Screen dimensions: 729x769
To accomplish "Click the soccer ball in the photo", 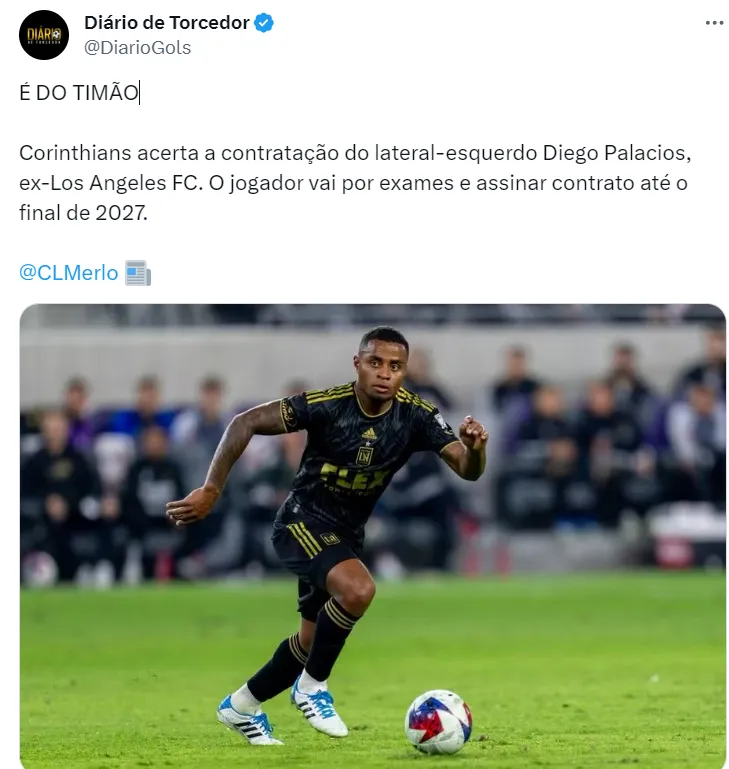I will point(438,721).
